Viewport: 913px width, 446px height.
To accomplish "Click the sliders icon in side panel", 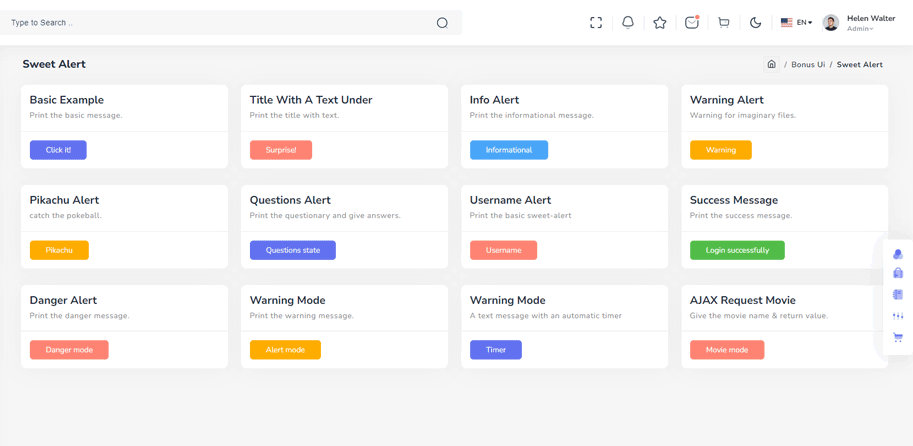I will click(898, 316).
